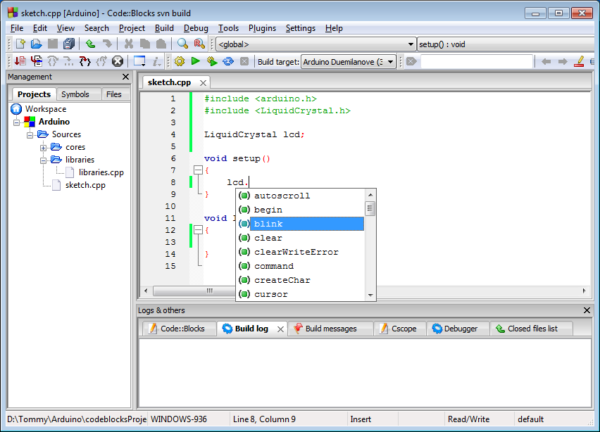Image resolution: width=600 pixels, height=432 pixels.
Task: Run to cursor debug icon
Action: pos(36,61)
